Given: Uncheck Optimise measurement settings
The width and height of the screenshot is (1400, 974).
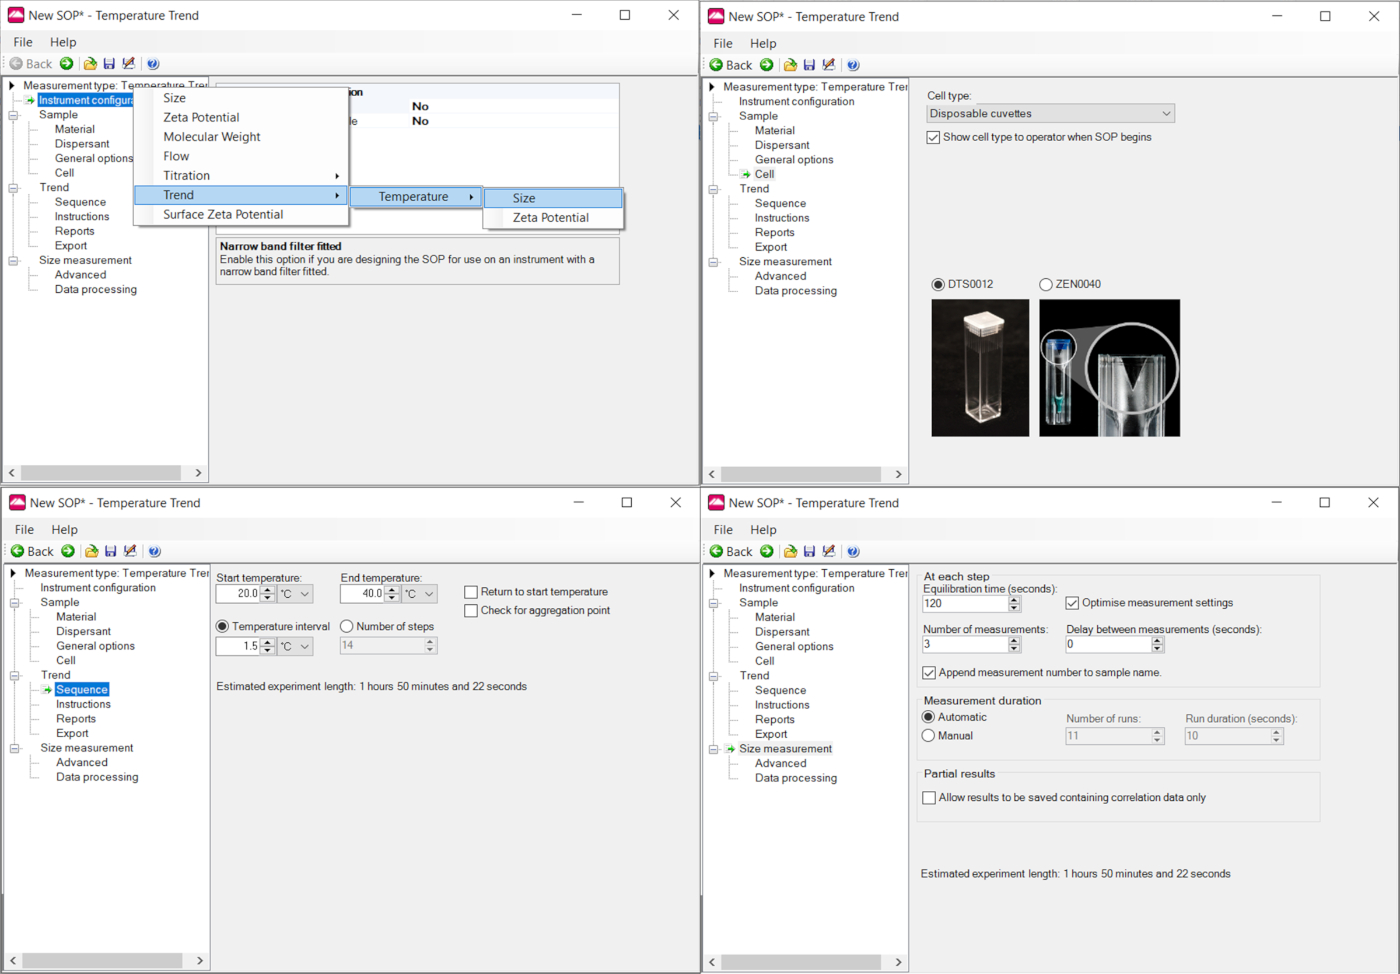Looking at the screenshot, I should (1072, 603).
